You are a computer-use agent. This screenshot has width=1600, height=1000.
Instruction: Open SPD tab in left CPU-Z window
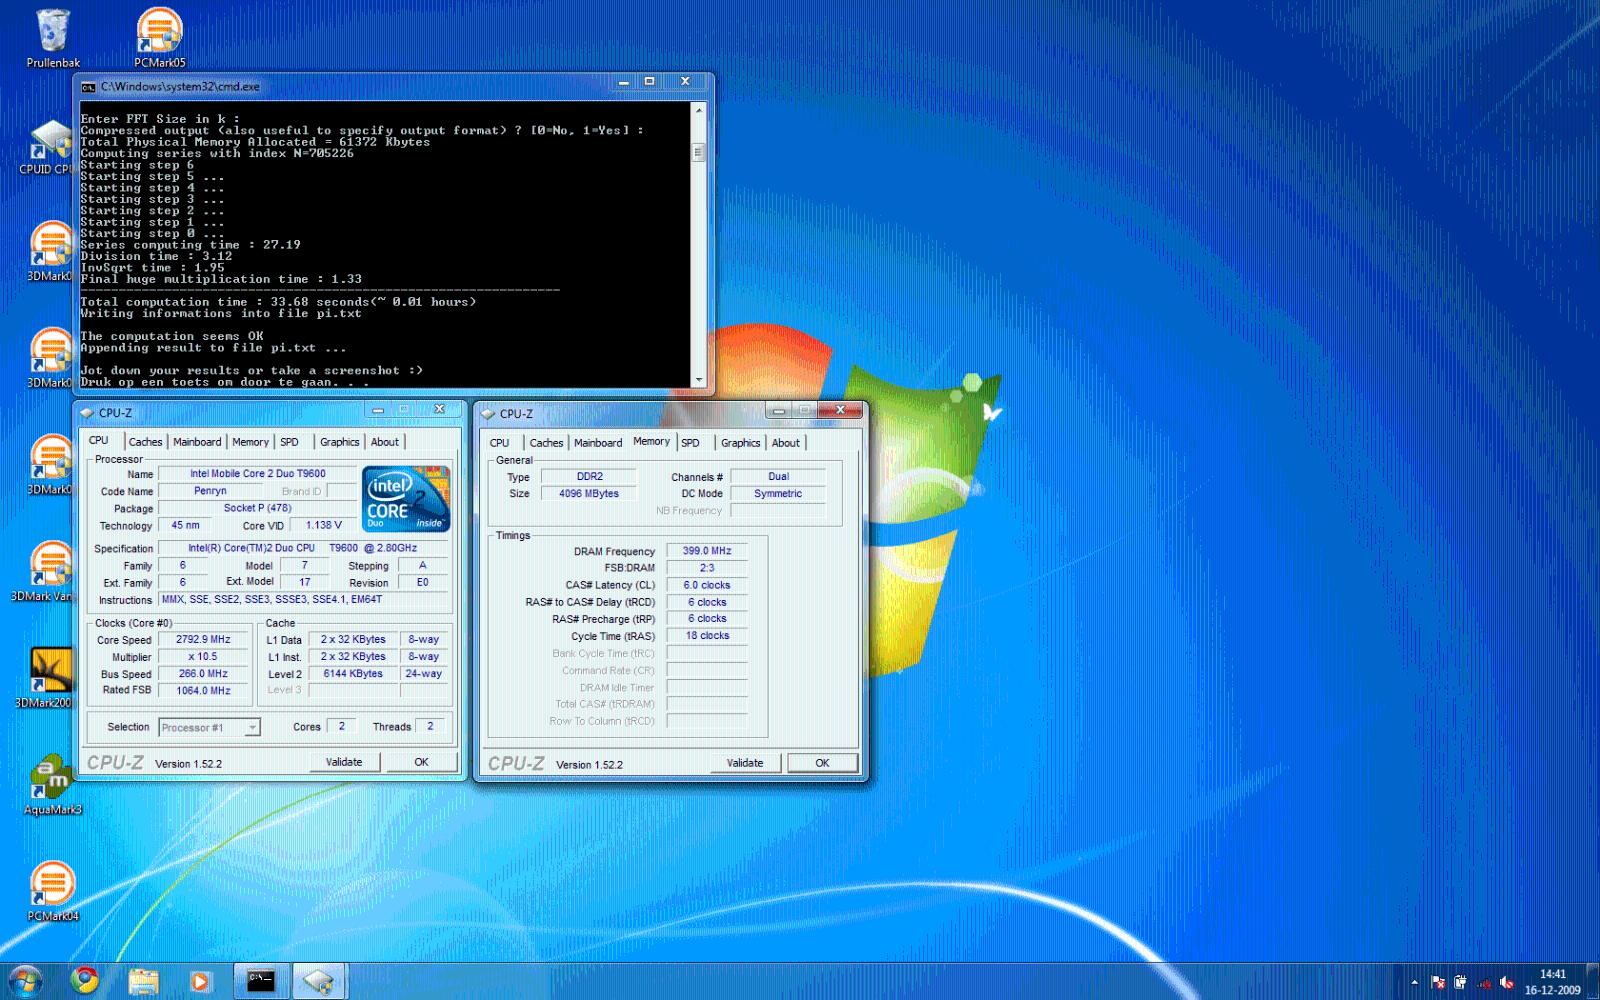coord(289,442)
